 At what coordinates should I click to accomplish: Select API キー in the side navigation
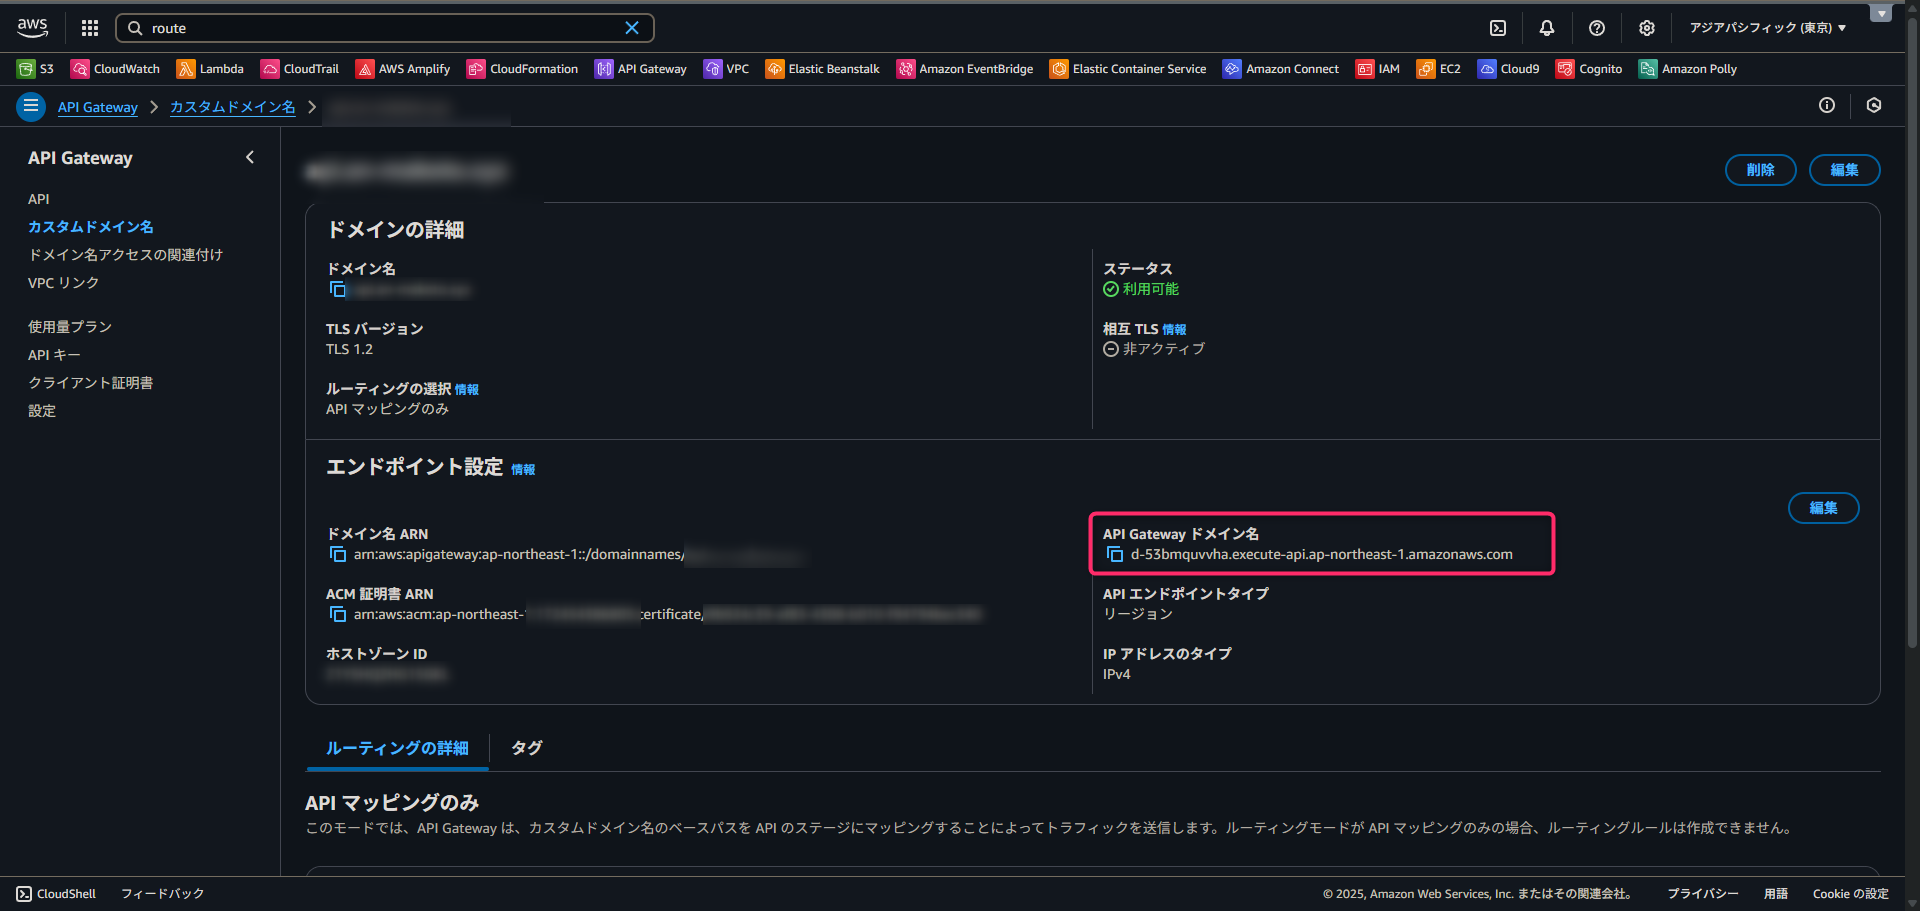pyautogui.click(x=54, y=355)
